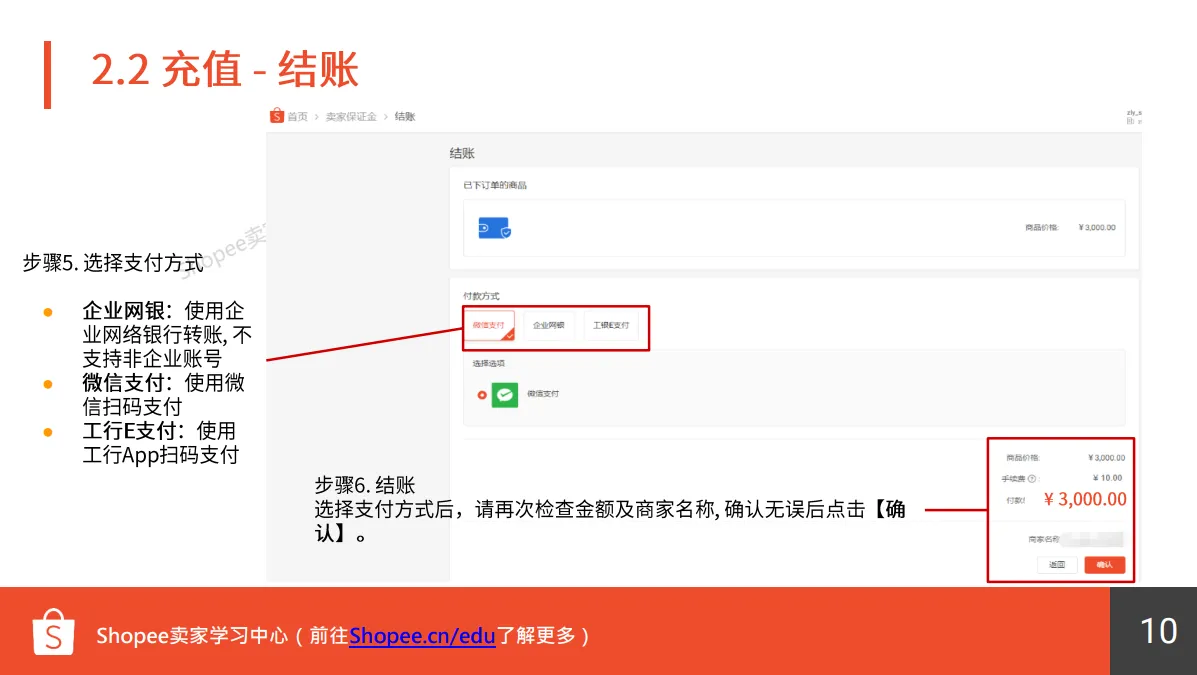Switch to the 企业网银 payment tab
The image size is (1197, 675).
click(x=549, y=325)
